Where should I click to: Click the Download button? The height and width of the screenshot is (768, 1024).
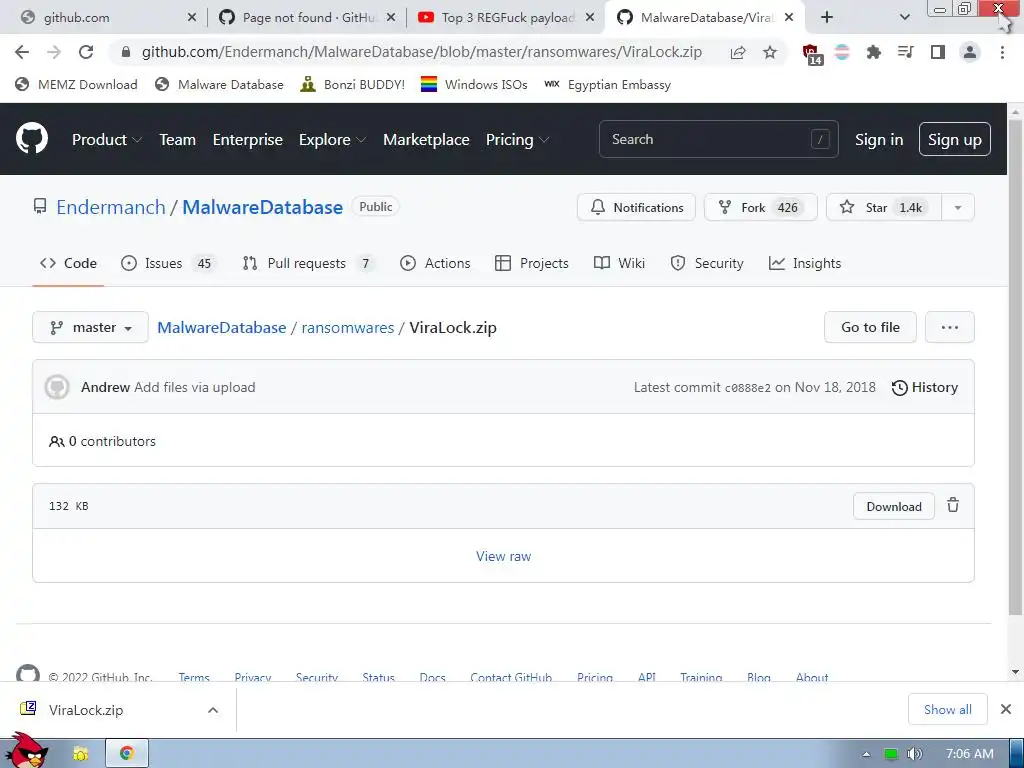893,507
